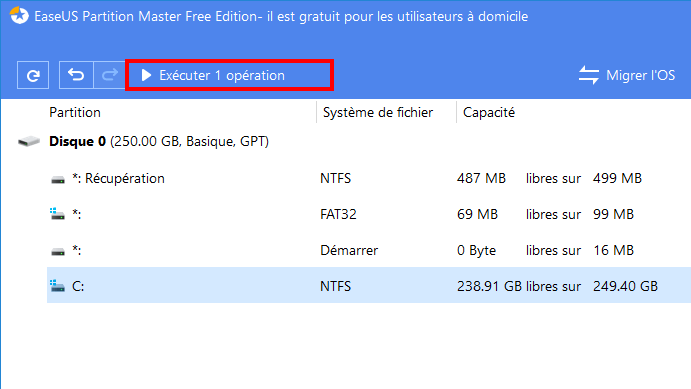Click the Capacité column header
Screen dimensions: 691x389
489,112
